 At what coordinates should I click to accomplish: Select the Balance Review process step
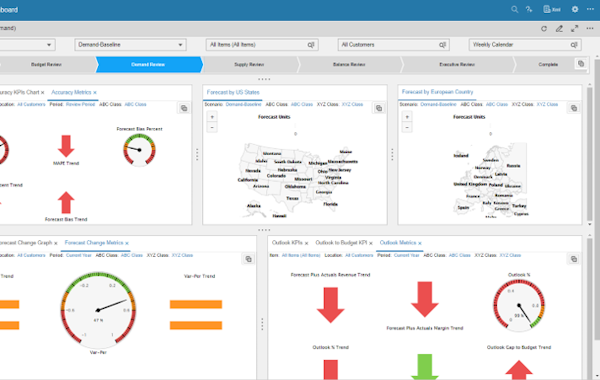click(x=349, y=64)
